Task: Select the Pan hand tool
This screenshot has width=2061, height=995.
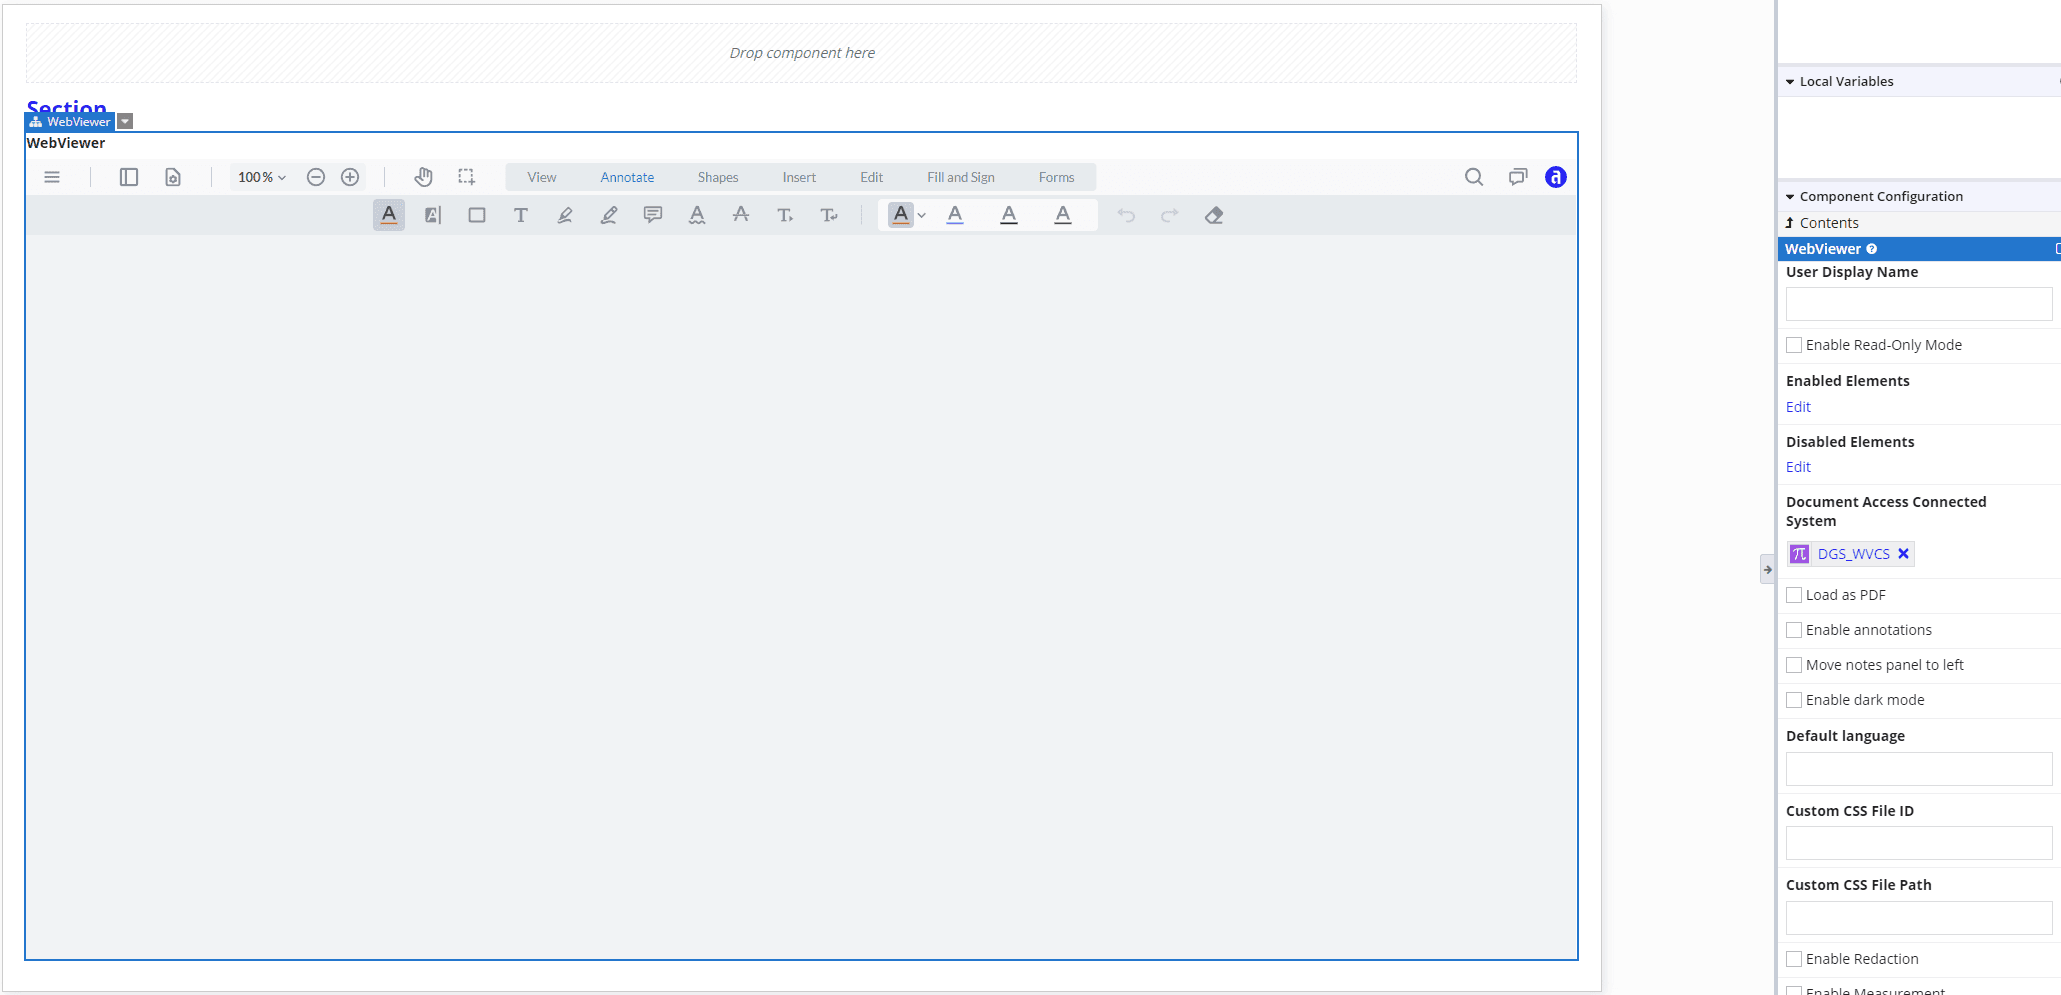Action: click(423, 177)
